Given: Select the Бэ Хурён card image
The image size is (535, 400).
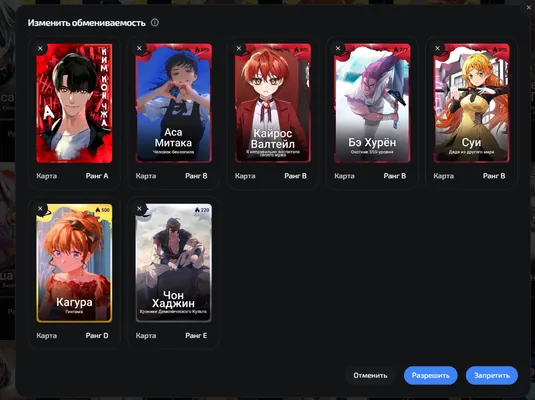Looking at the screenshot, I should click(x=372, y=103).
